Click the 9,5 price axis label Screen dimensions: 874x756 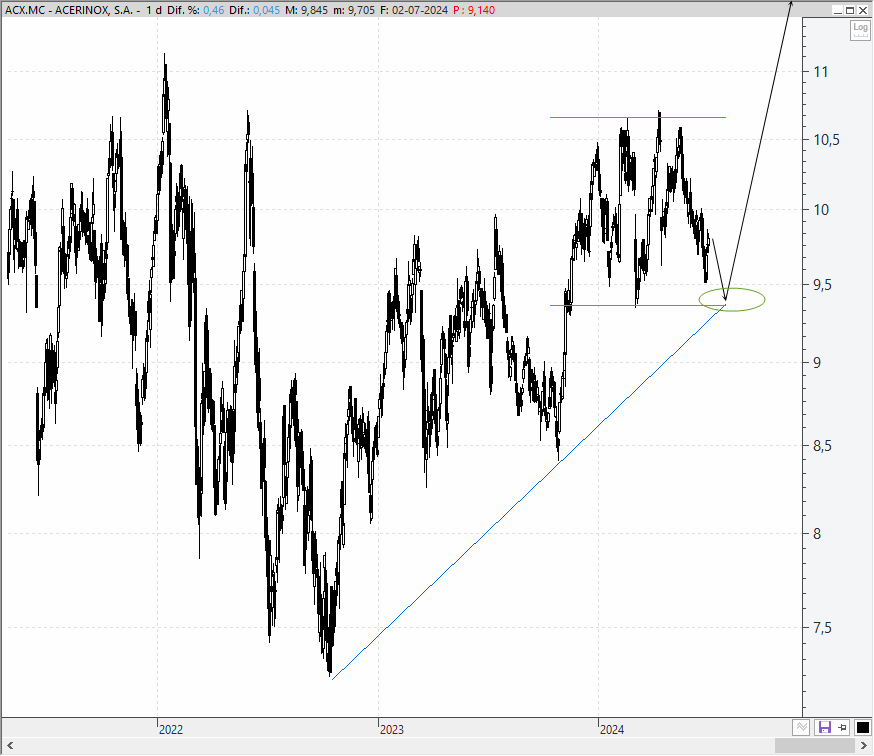(x=822, y=285)
